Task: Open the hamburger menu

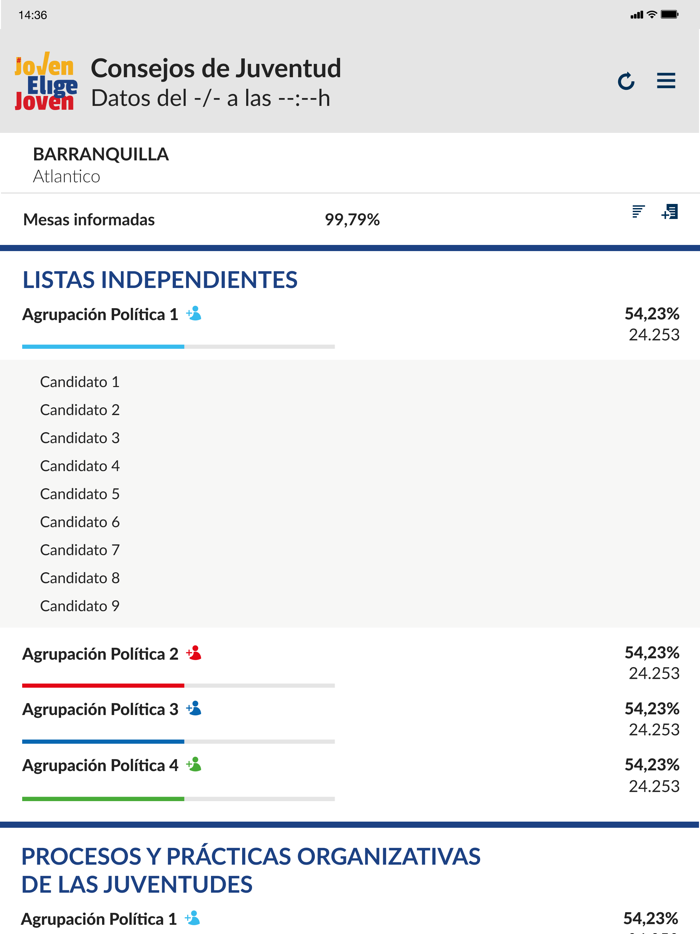Action: [x=666, y=81]
